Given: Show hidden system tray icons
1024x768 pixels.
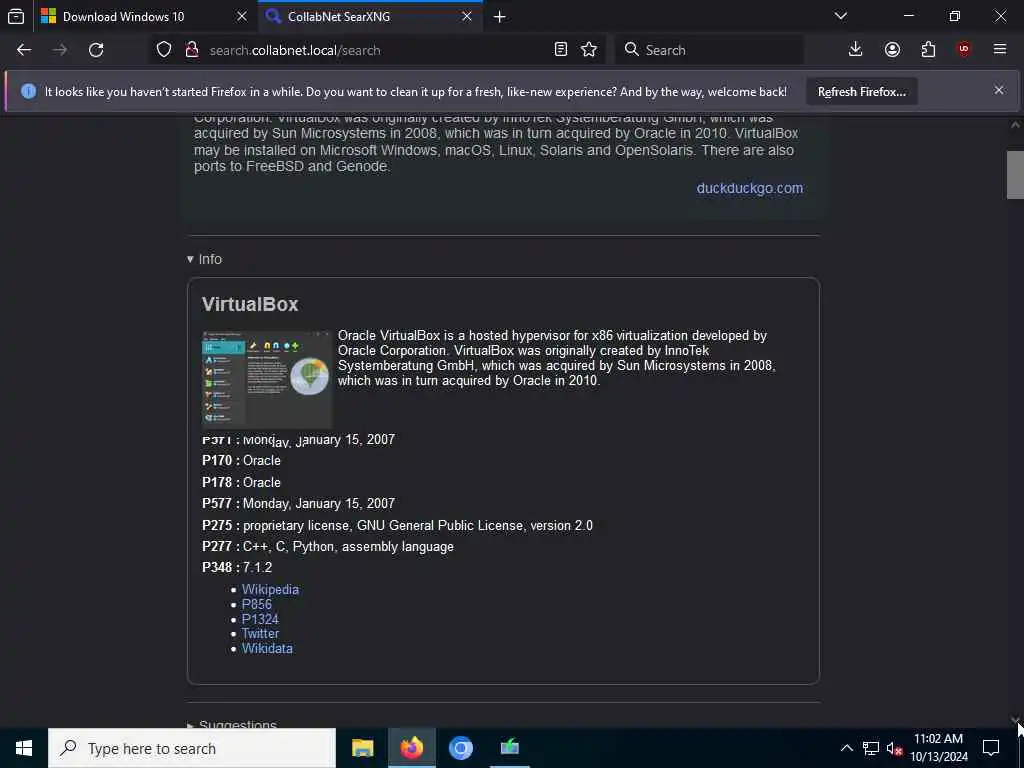Looking at the screenshot, I should pos(846,748).
